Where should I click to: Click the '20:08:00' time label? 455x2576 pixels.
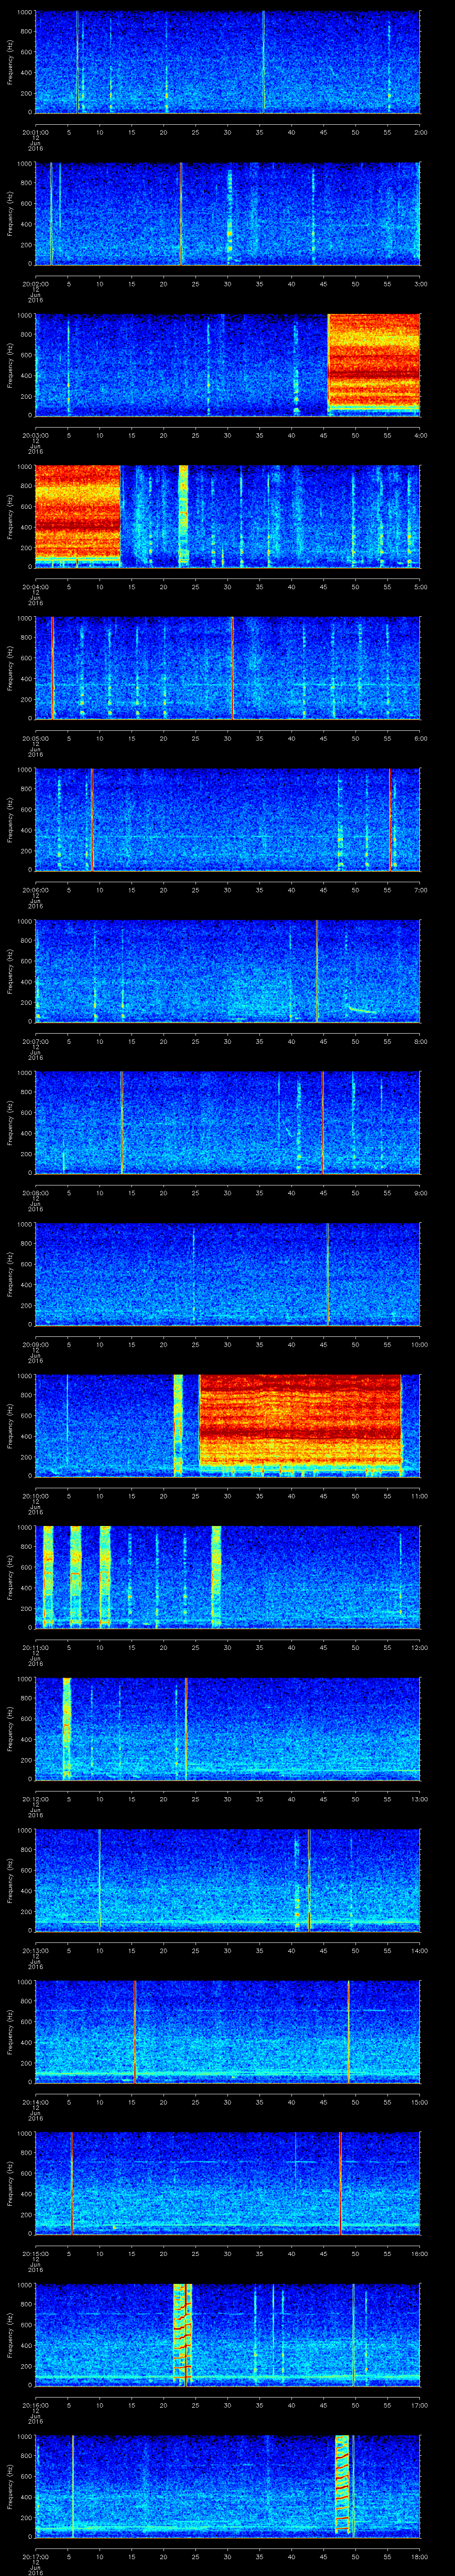tap(35, 1192)
